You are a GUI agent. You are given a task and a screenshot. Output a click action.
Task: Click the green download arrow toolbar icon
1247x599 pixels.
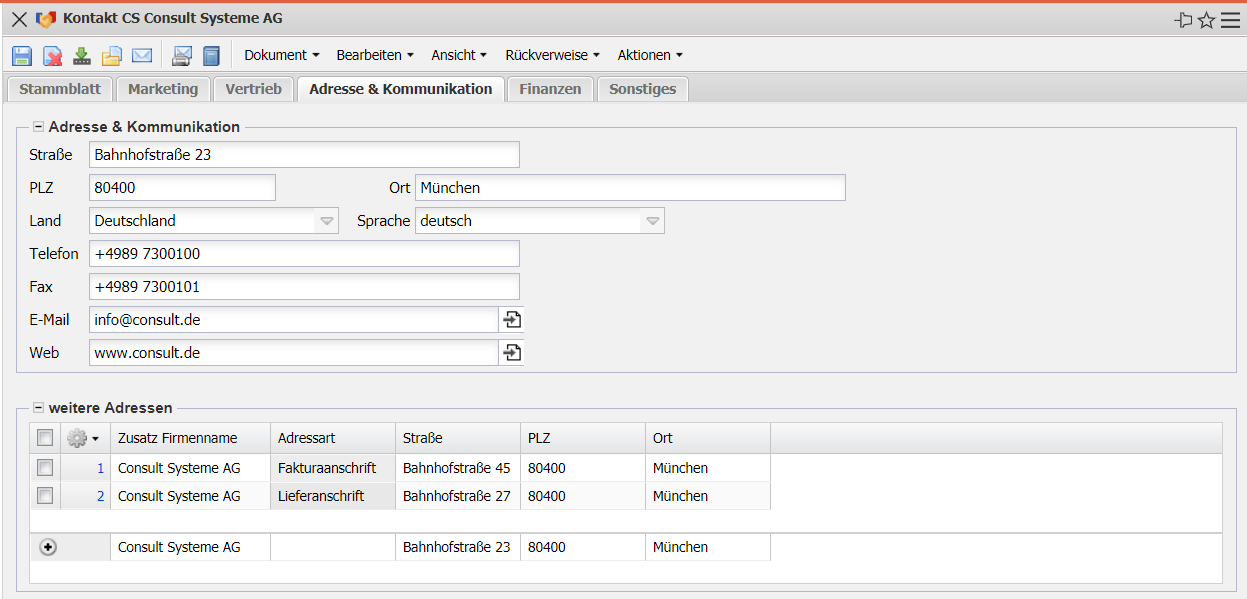(x=82, y=56)
